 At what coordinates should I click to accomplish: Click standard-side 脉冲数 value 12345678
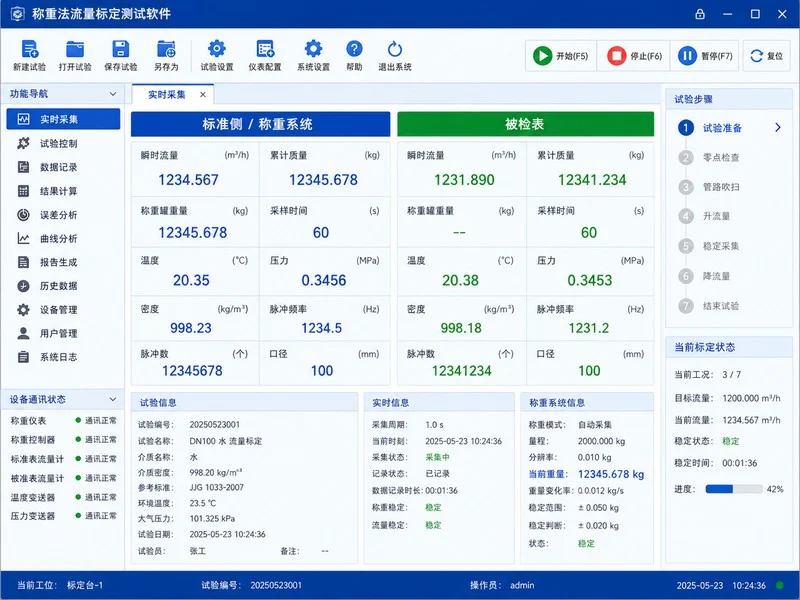point(192,370)
